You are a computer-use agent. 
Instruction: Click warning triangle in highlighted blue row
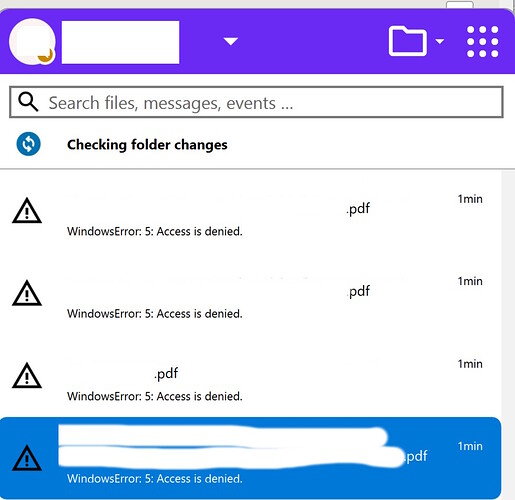27,458
